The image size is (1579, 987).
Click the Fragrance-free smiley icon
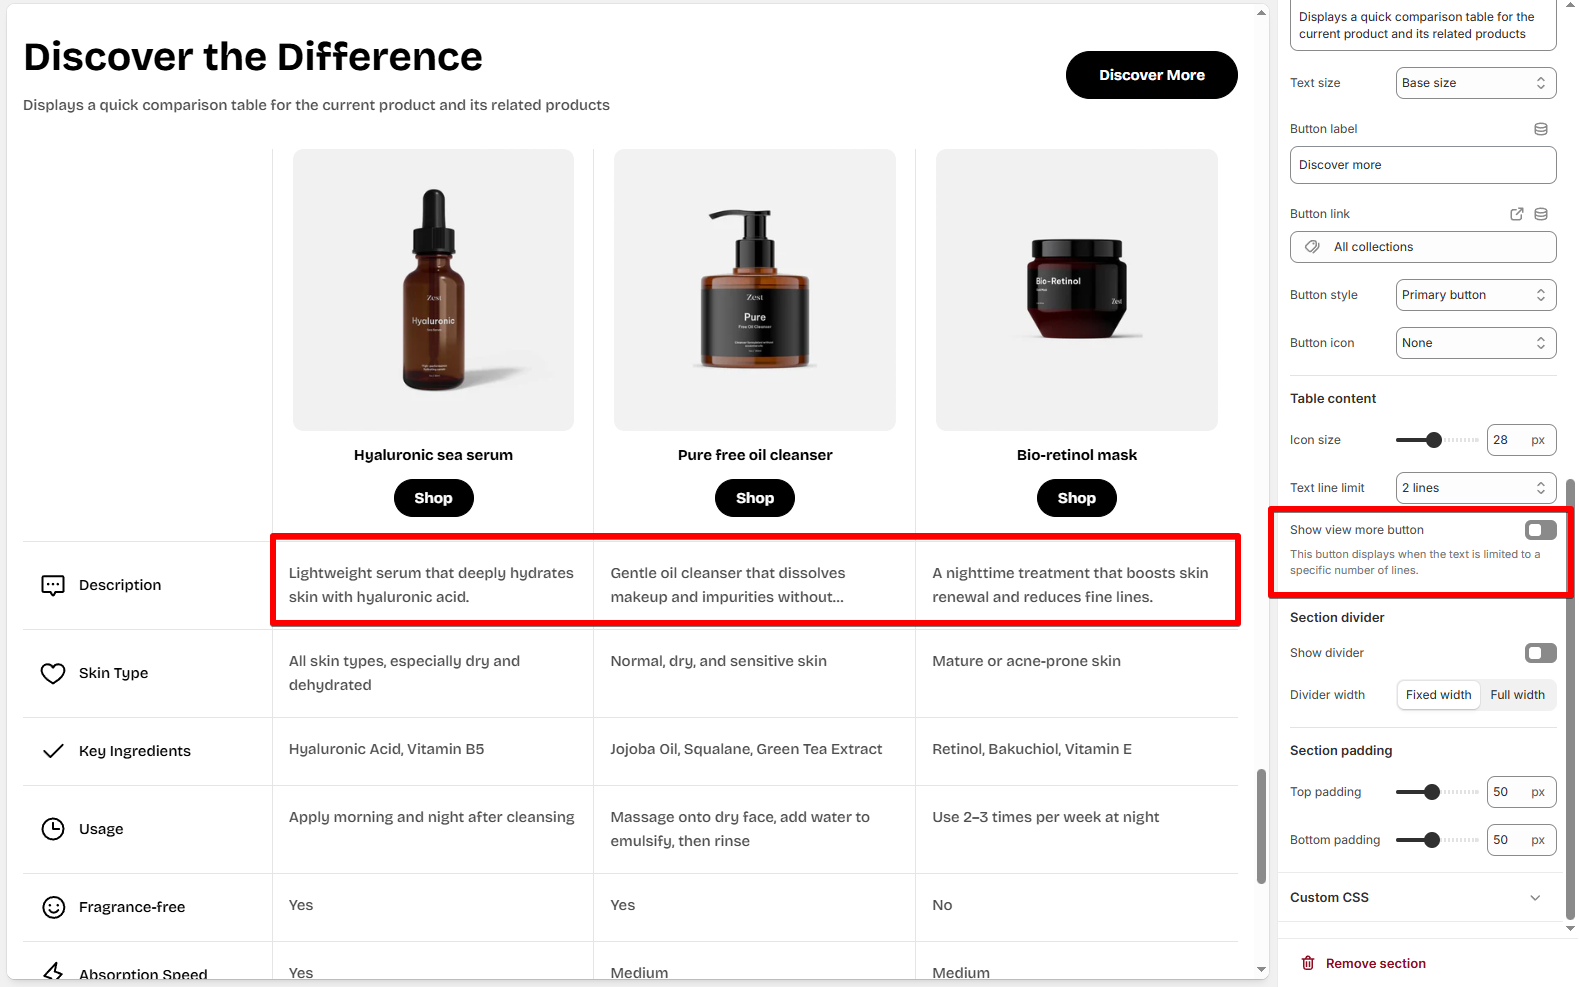pyautogui.click(x=53, y=907)
